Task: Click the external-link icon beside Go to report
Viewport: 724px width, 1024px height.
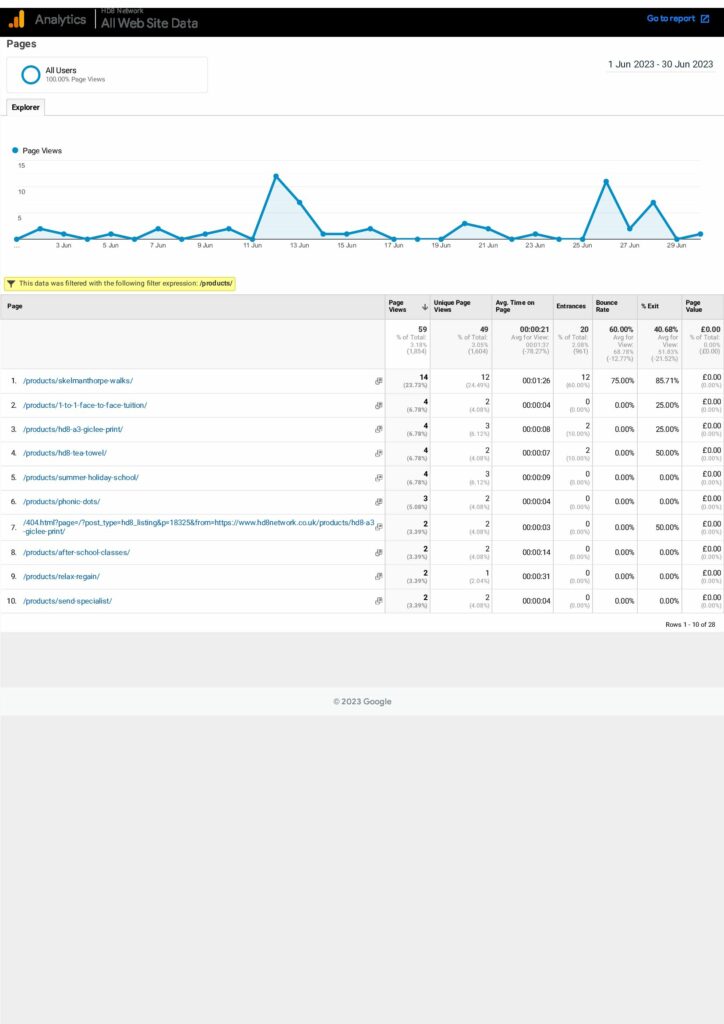Action: pos(705,19)
